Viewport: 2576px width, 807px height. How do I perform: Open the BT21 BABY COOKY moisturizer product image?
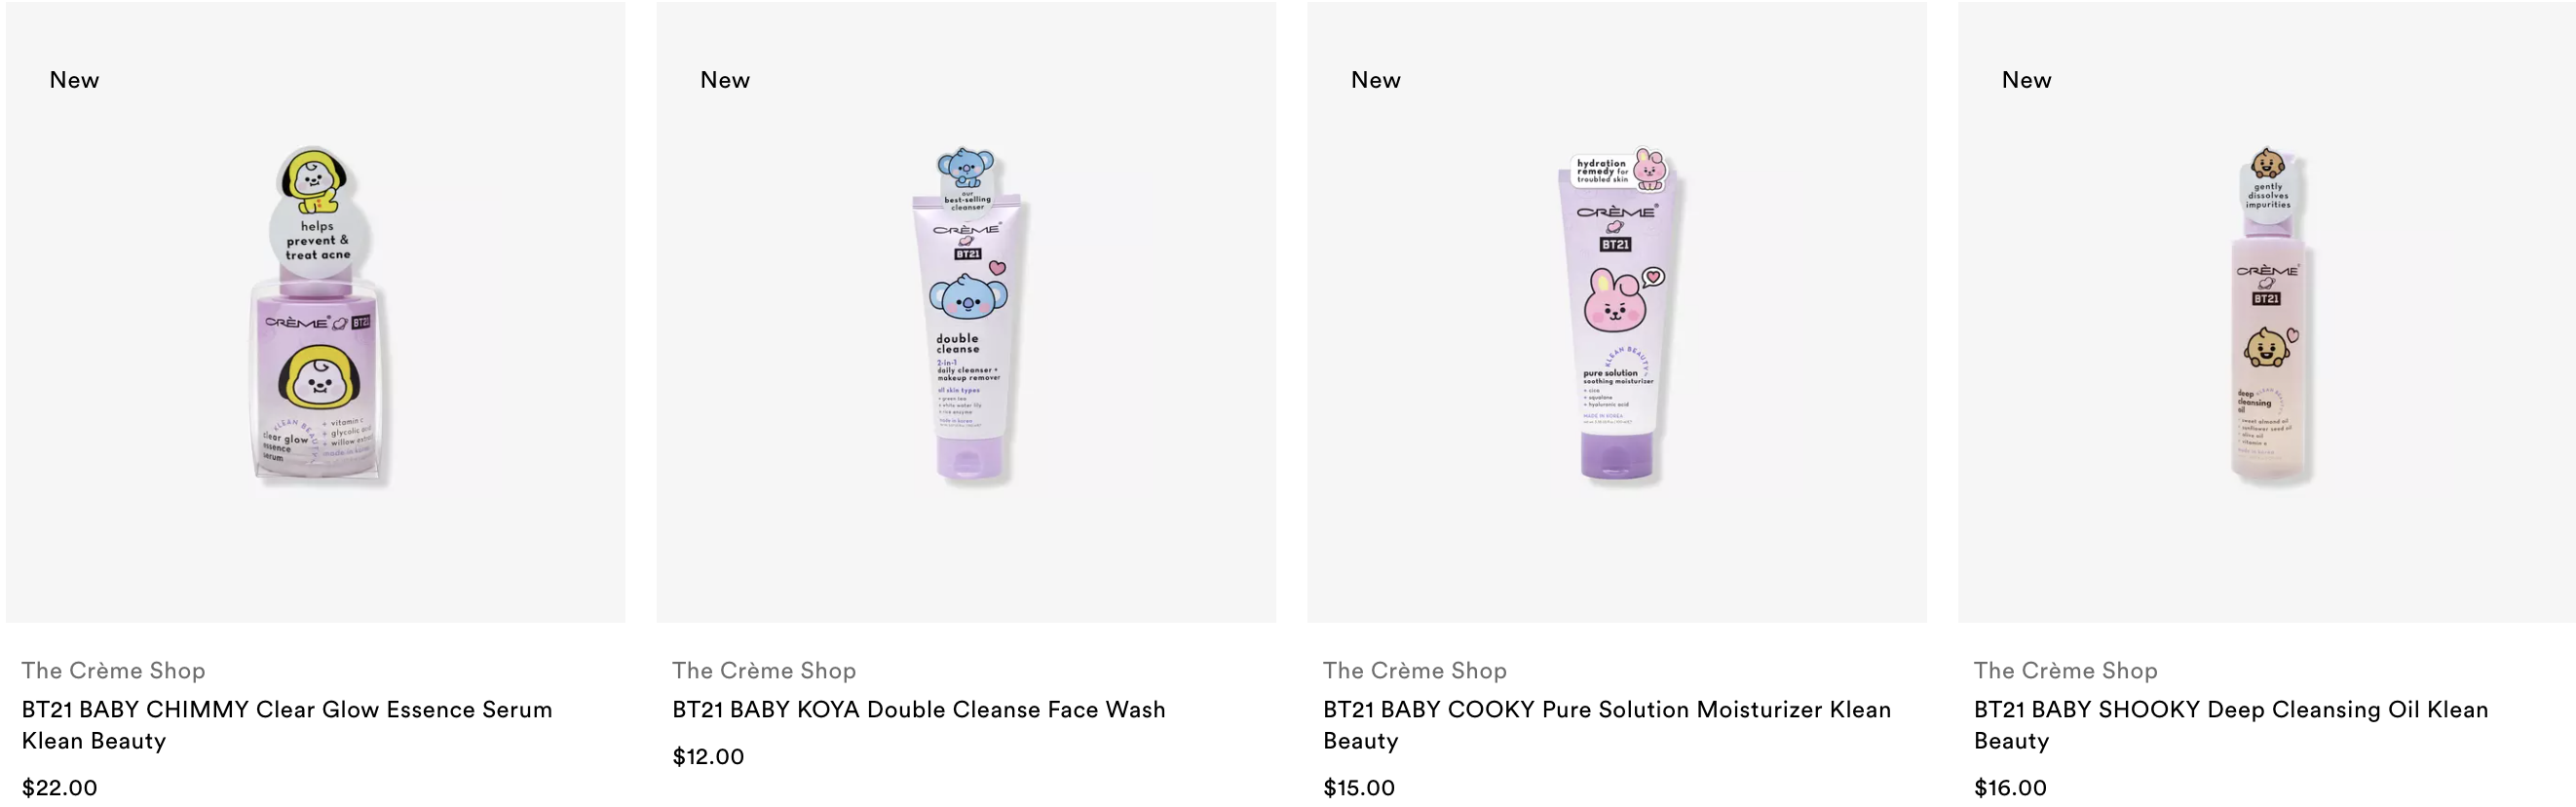coord(1617,312)
